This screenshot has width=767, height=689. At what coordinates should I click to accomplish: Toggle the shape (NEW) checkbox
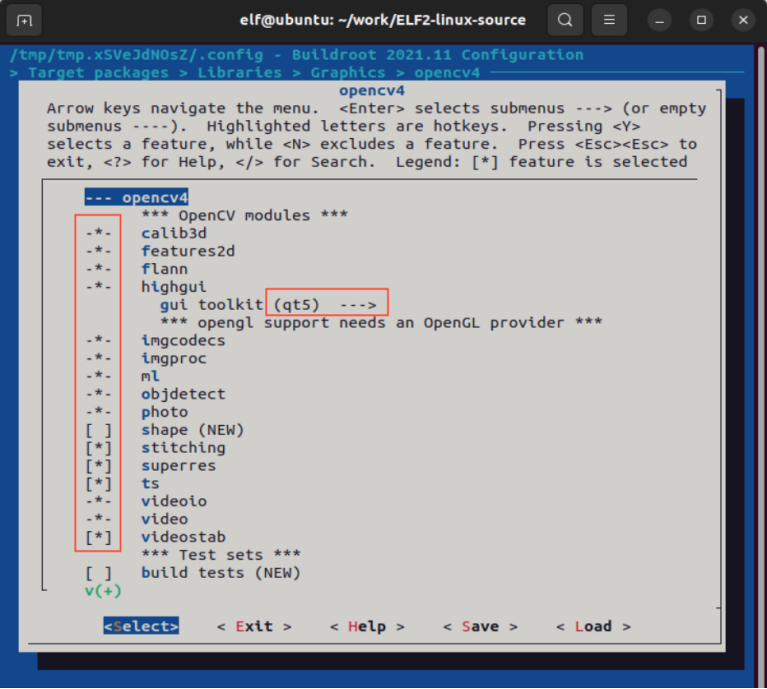pyautogui.click(x=99, y=430)
